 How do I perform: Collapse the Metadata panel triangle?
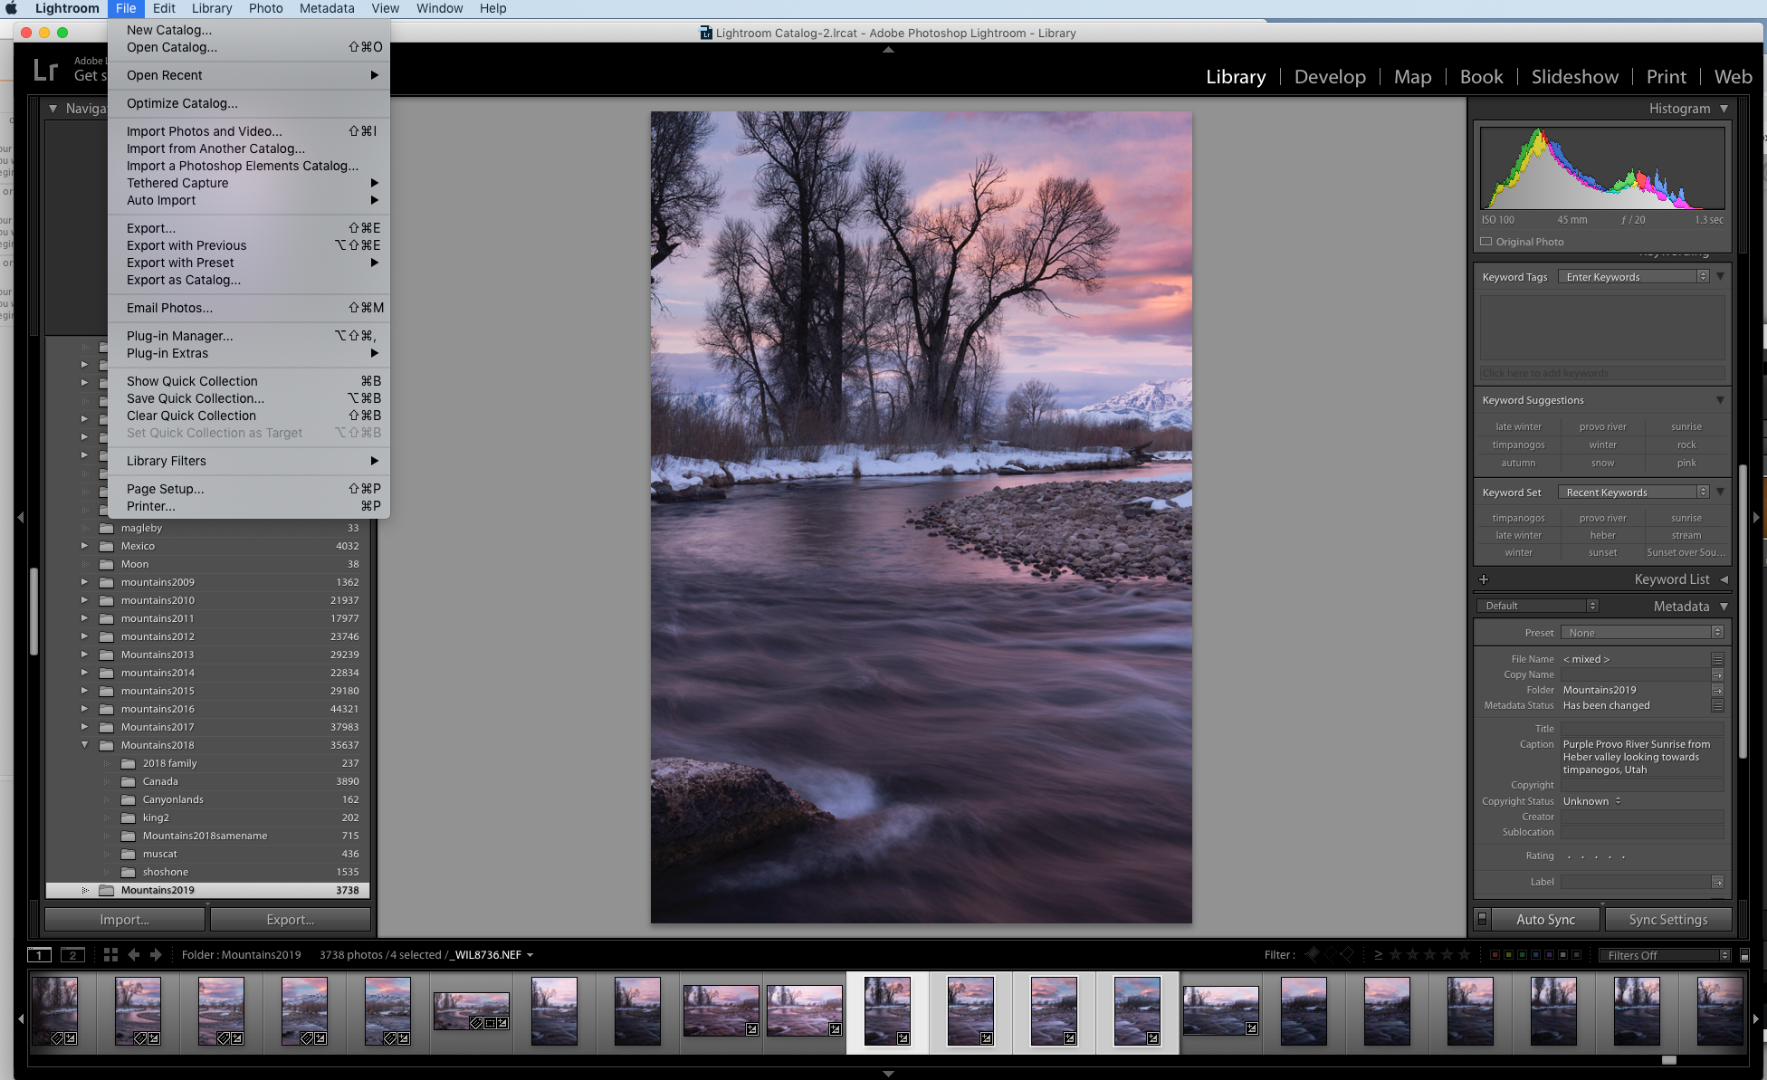point(1724,606)
